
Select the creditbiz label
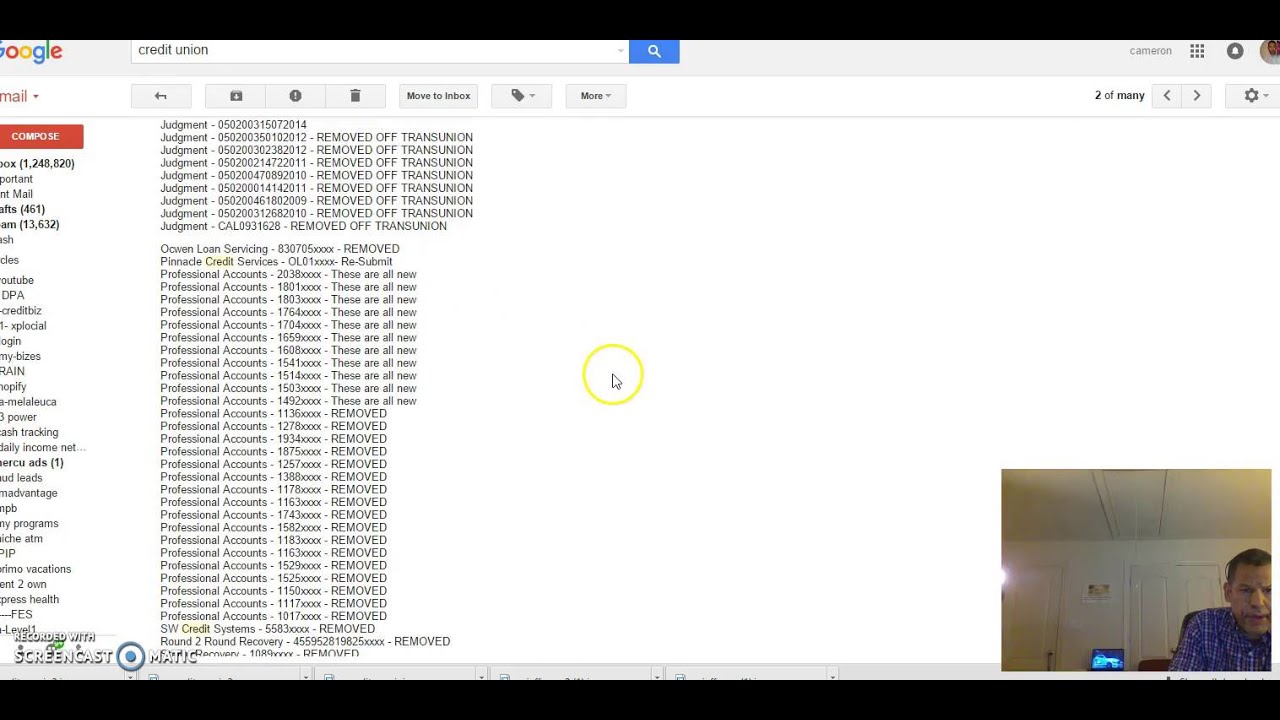click(21, 311)
